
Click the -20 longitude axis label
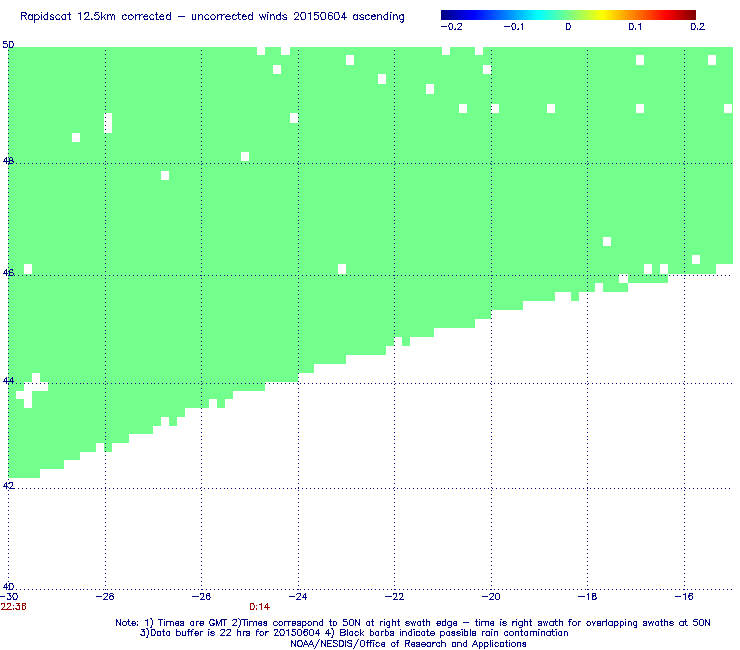[491, 597]
